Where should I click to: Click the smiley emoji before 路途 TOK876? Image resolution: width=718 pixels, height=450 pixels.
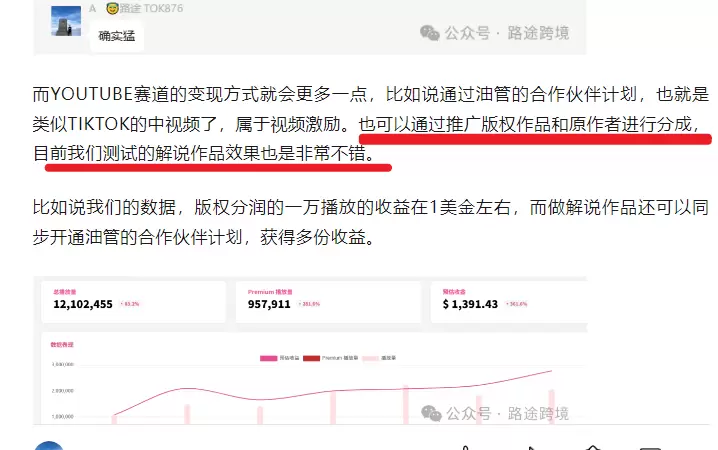(112, 8)
